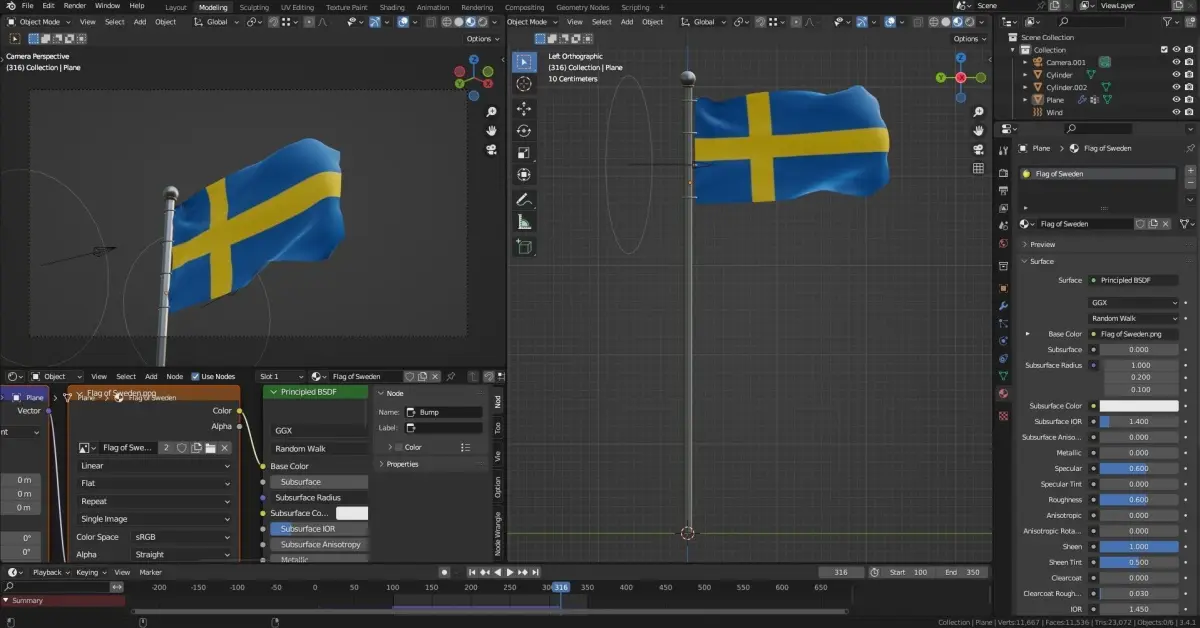Open GGX distribution dropdown in properties panel
Screen dimensions: 1200x628
(1133, 302)
